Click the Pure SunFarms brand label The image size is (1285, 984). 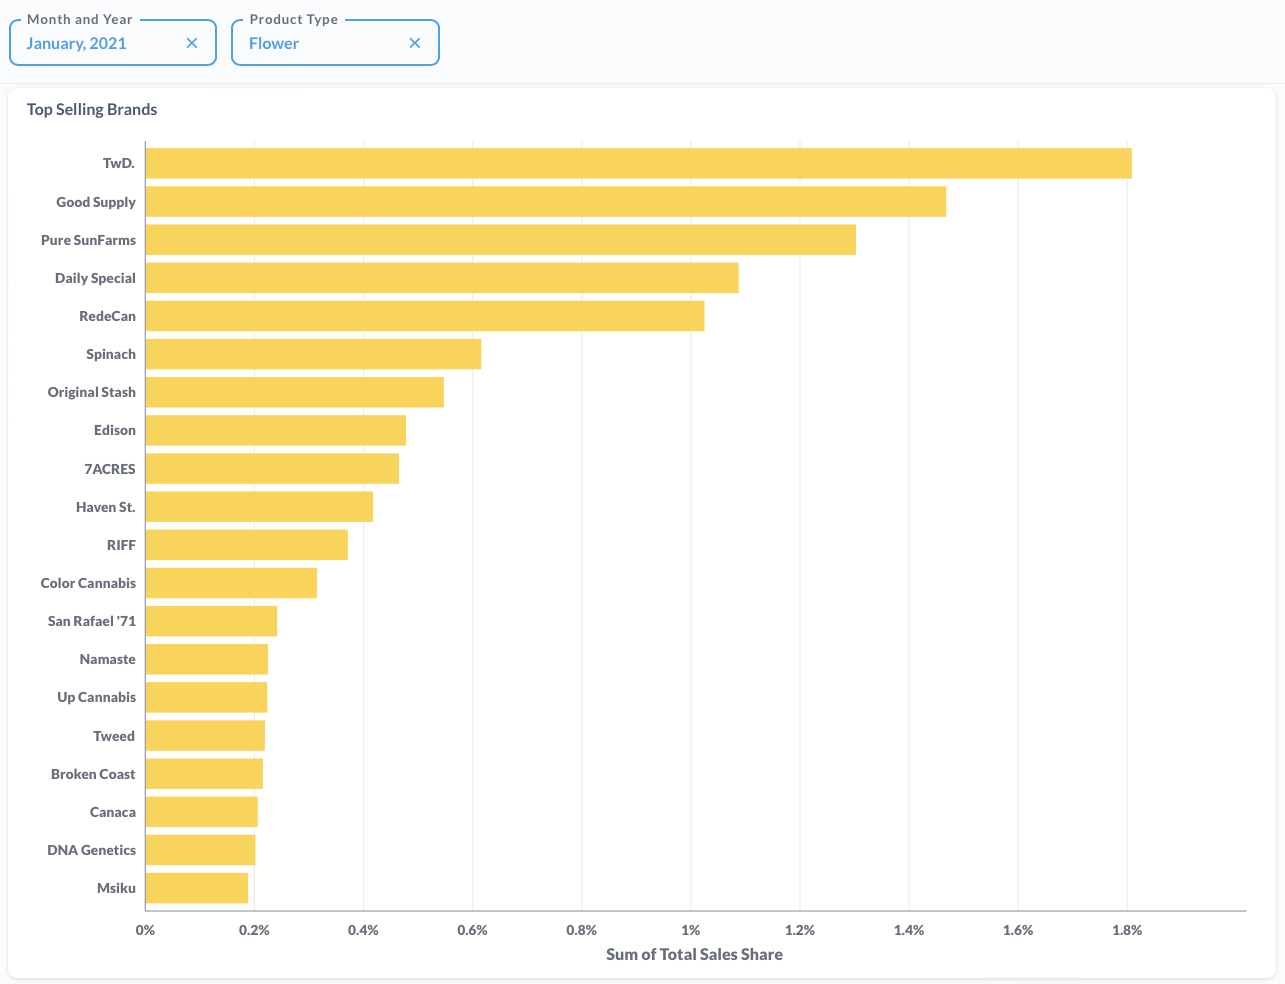tap(88, 240)
